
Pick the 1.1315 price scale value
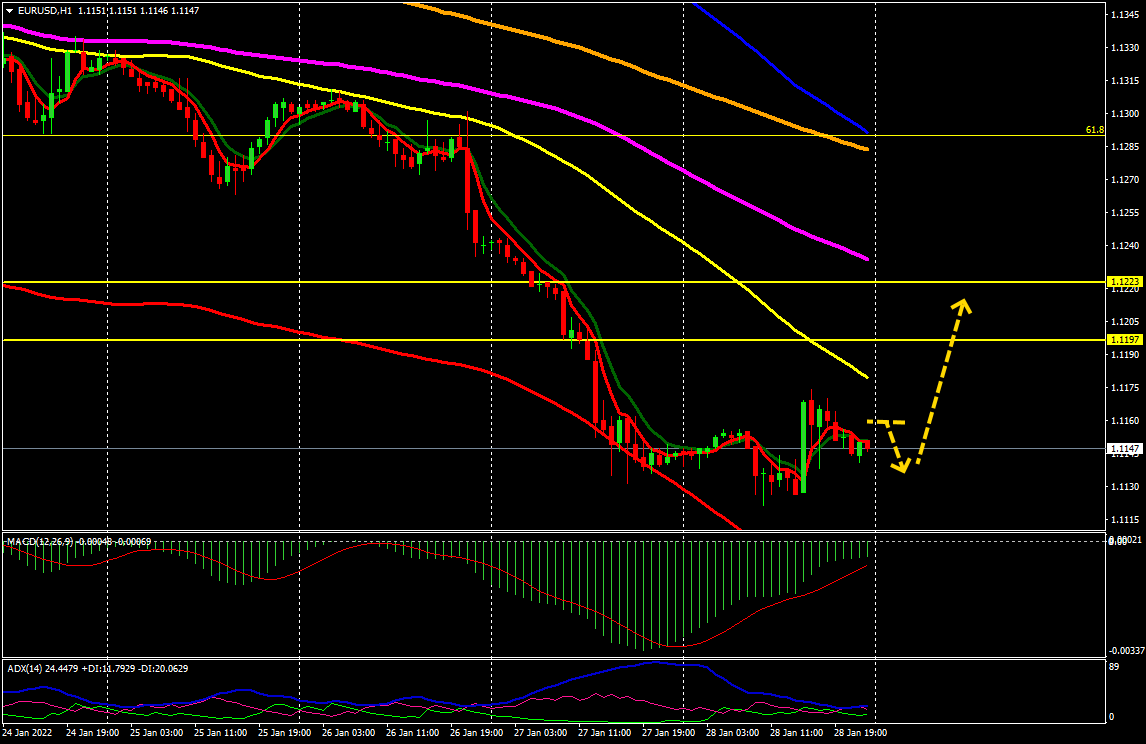1125,80
